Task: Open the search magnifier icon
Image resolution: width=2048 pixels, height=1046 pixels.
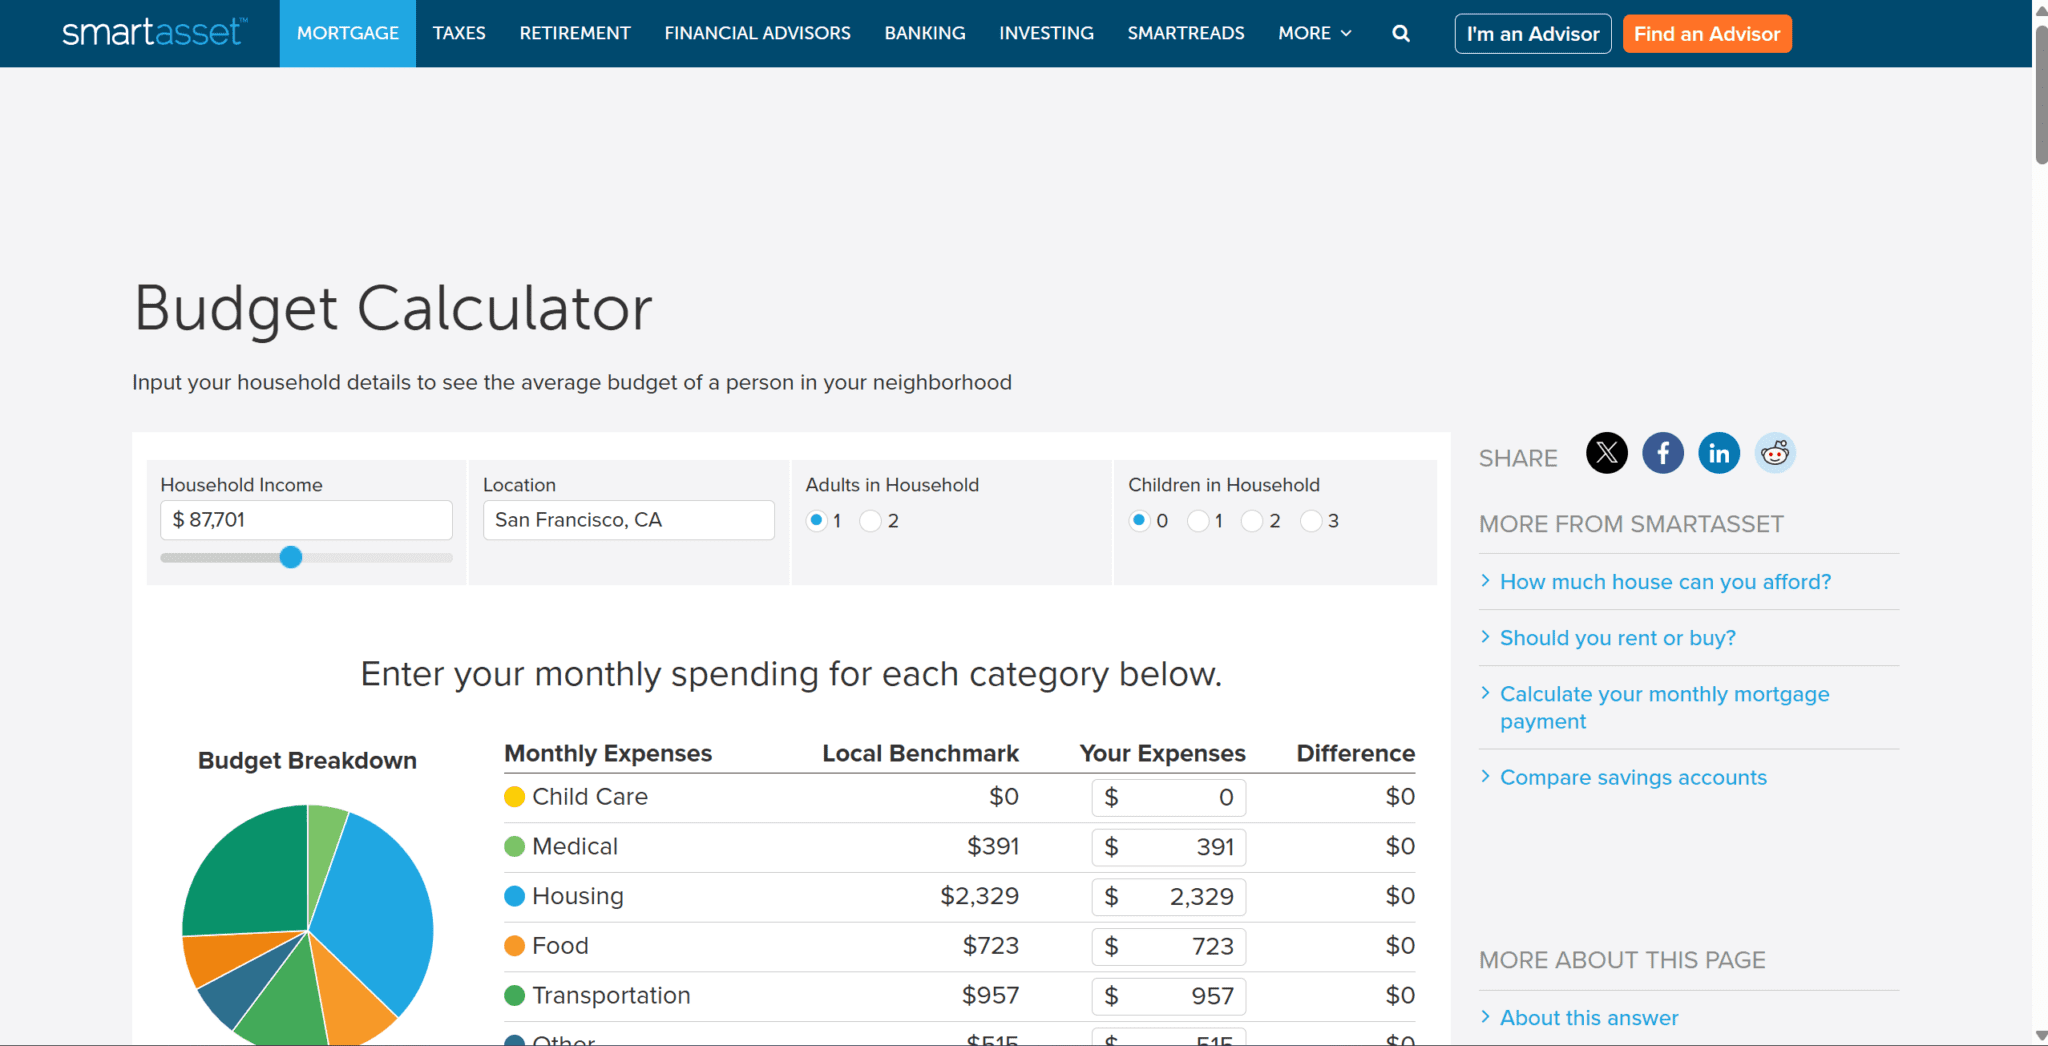Action: tap(1401, 33)
